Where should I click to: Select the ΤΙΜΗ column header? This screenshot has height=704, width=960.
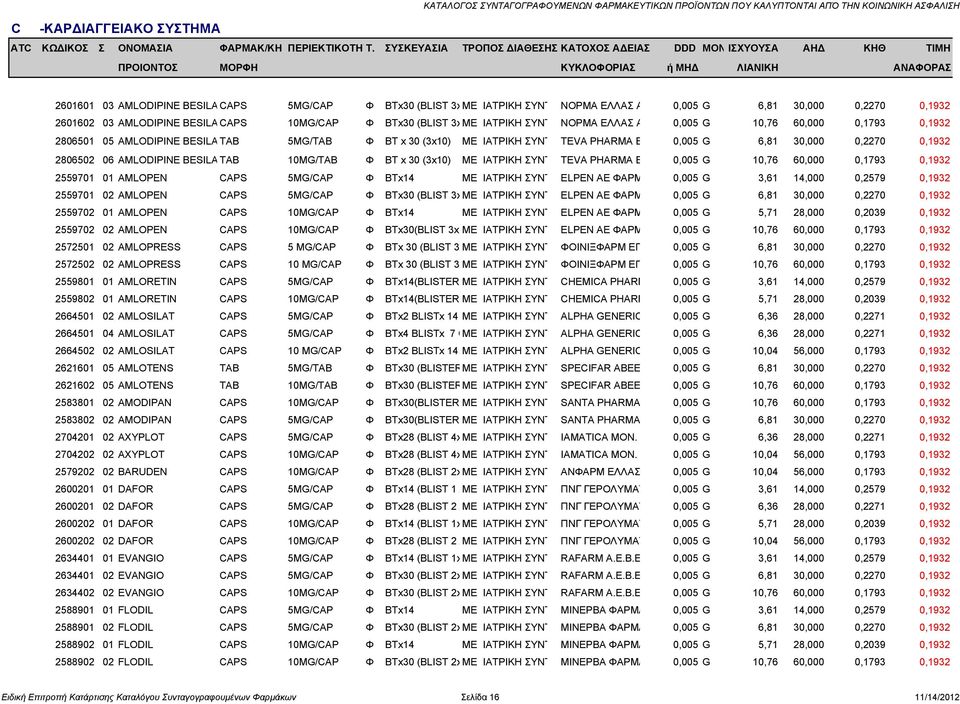(x=938, y=48)
